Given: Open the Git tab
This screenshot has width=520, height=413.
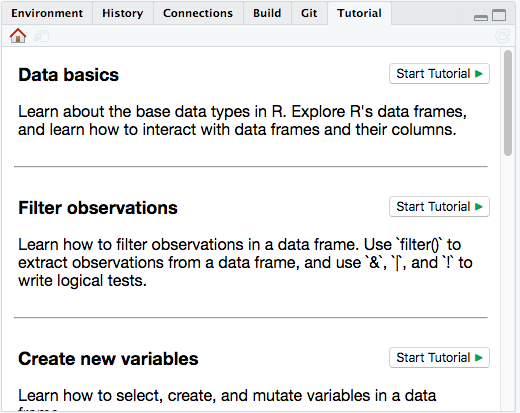Looking at the screenshot, I should (x=309, y=13).
